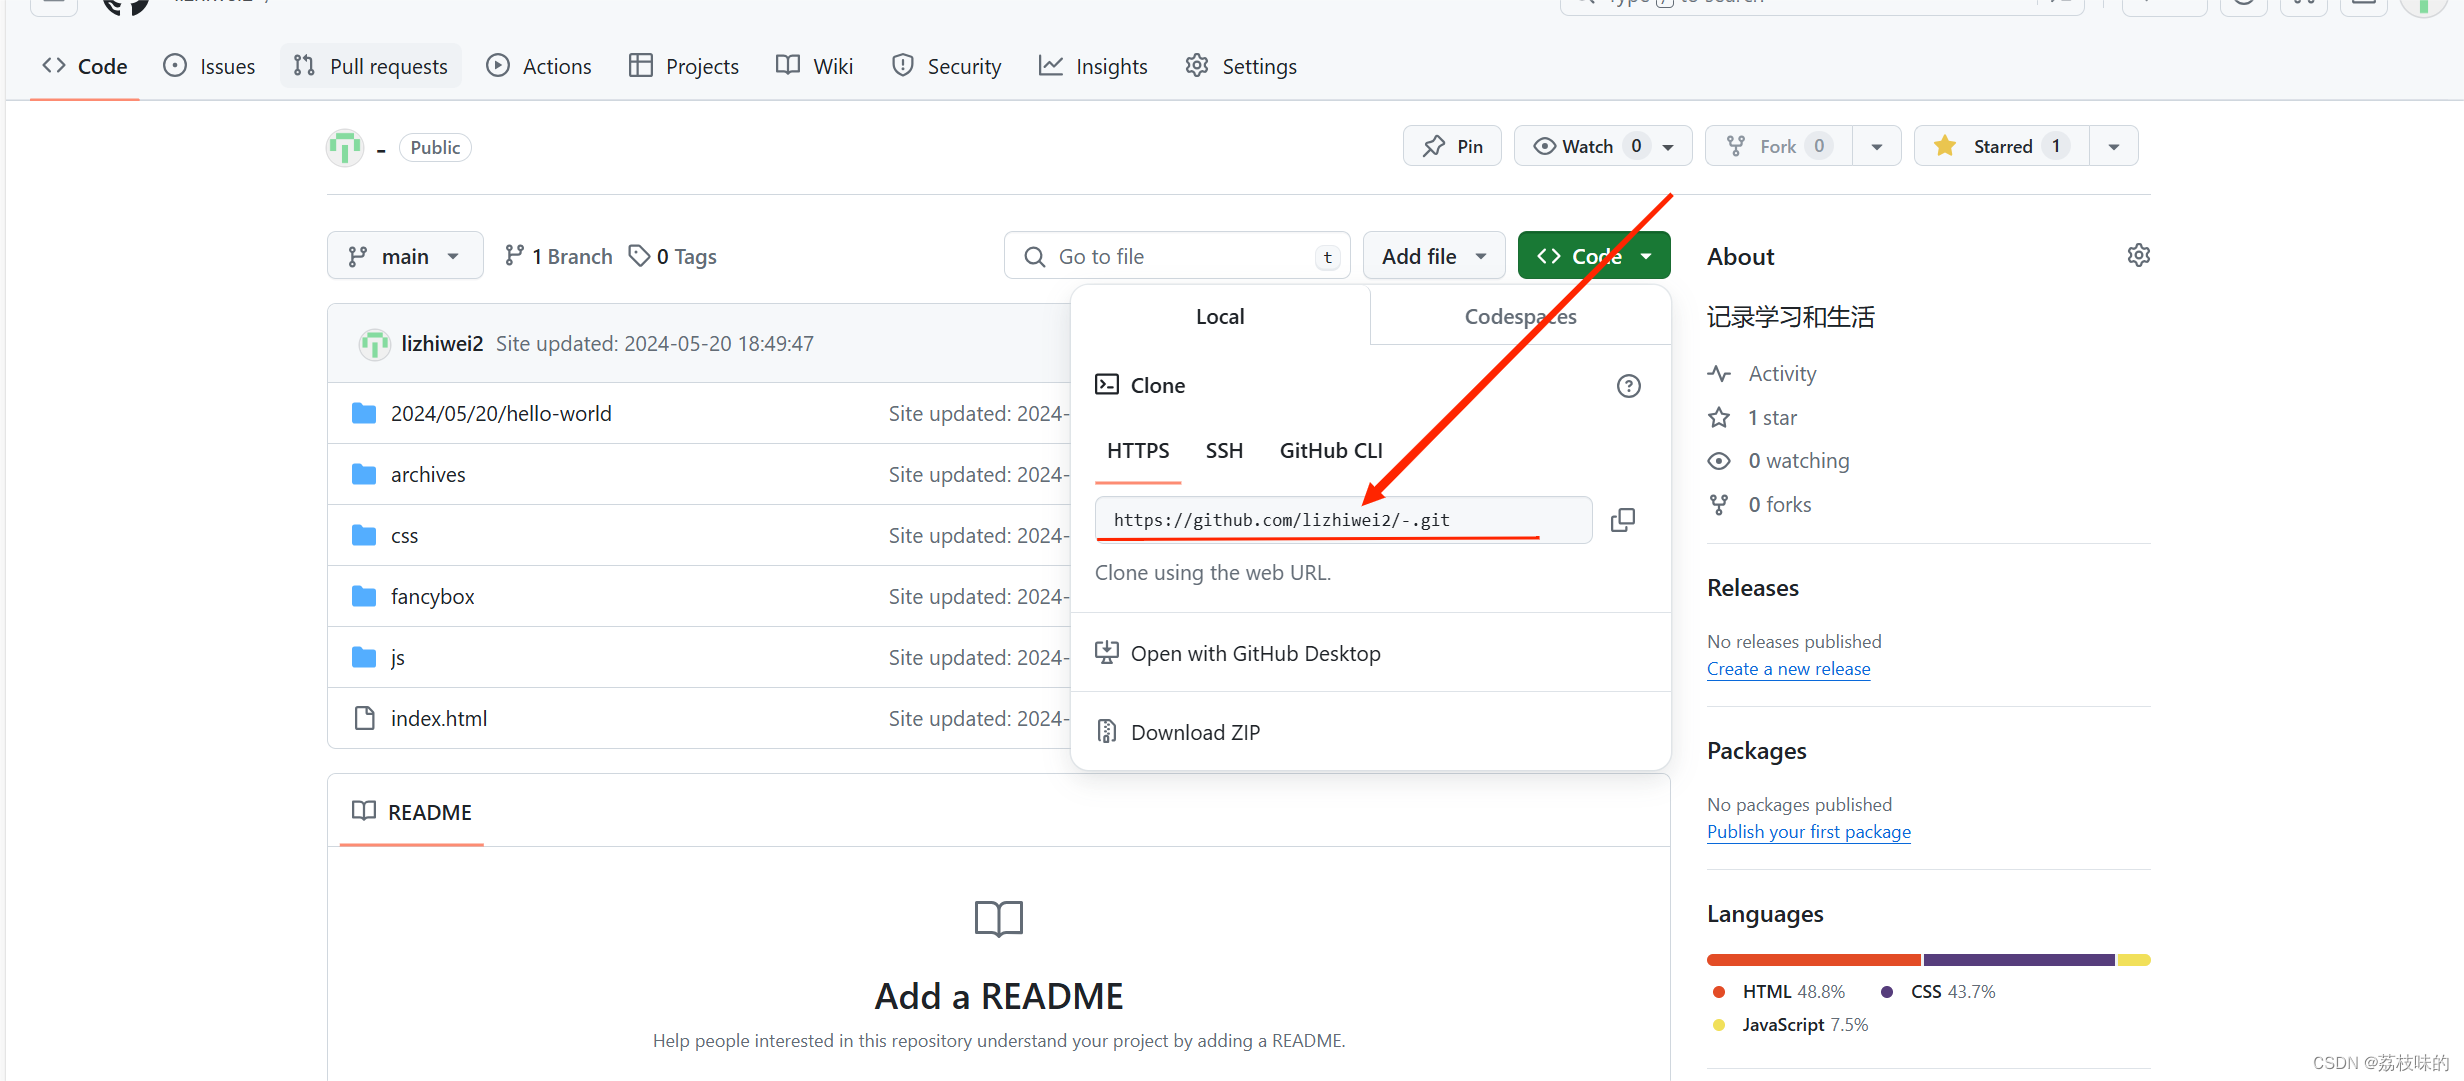Open the fancybox folder
The height and width of the screenshot is (1081, 2464).
432,597
